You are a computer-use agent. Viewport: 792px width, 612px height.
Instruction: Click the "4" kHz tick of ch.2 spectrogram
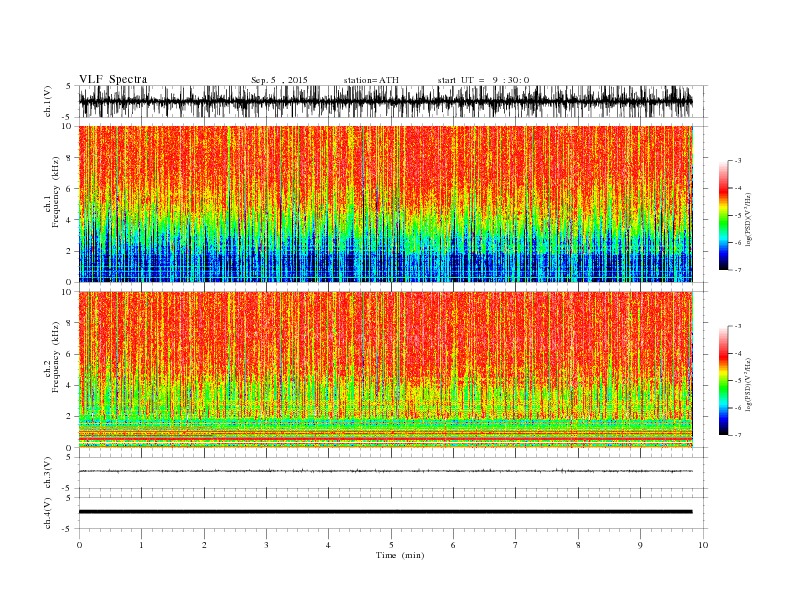tap(69, 386)
